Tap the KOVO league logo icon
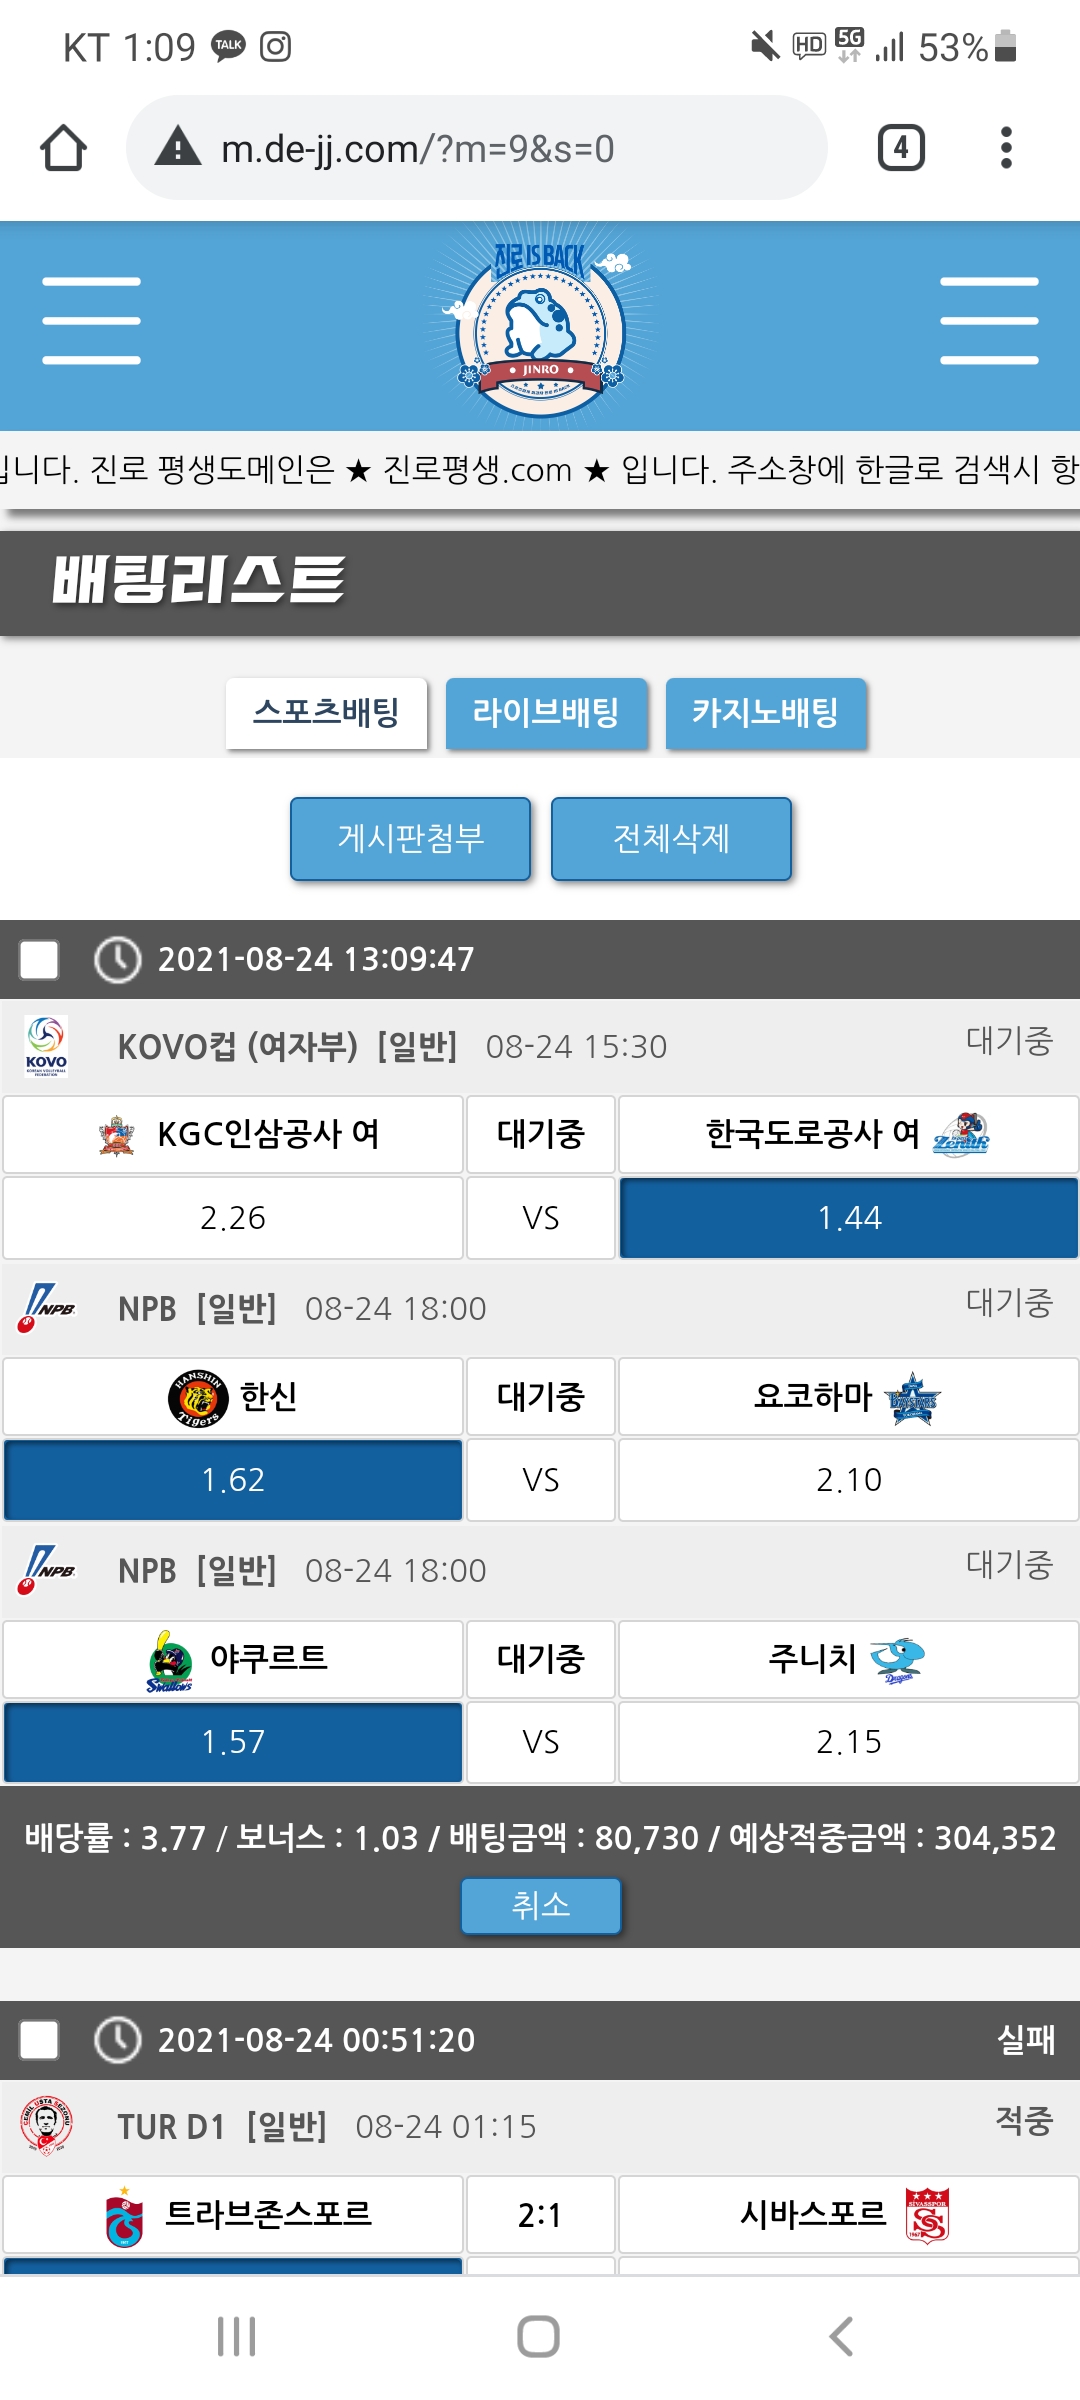Screen dimensions: 1080x2400 (x=46, y=1045)
